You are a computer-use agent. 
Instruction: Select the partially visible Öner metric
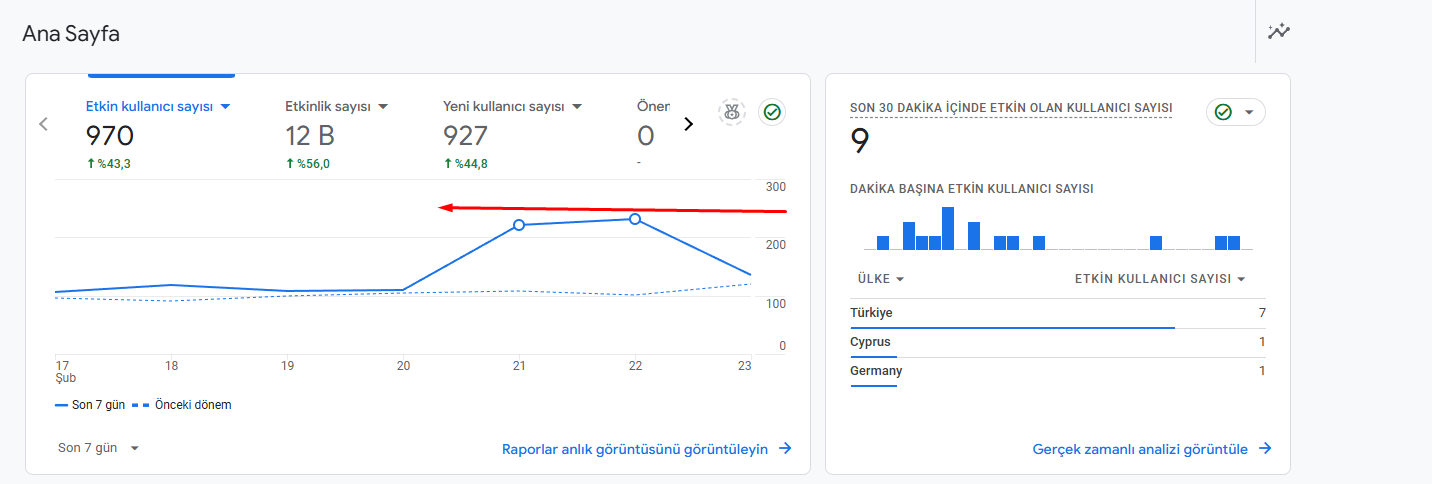coord(653,106)
